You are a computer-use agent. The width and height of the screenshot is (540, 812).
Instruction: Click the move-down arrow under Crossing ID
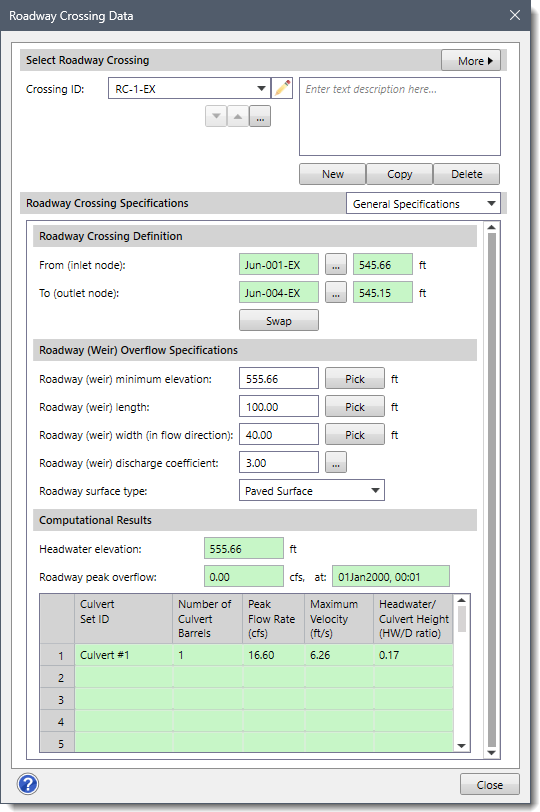point(216,117)
